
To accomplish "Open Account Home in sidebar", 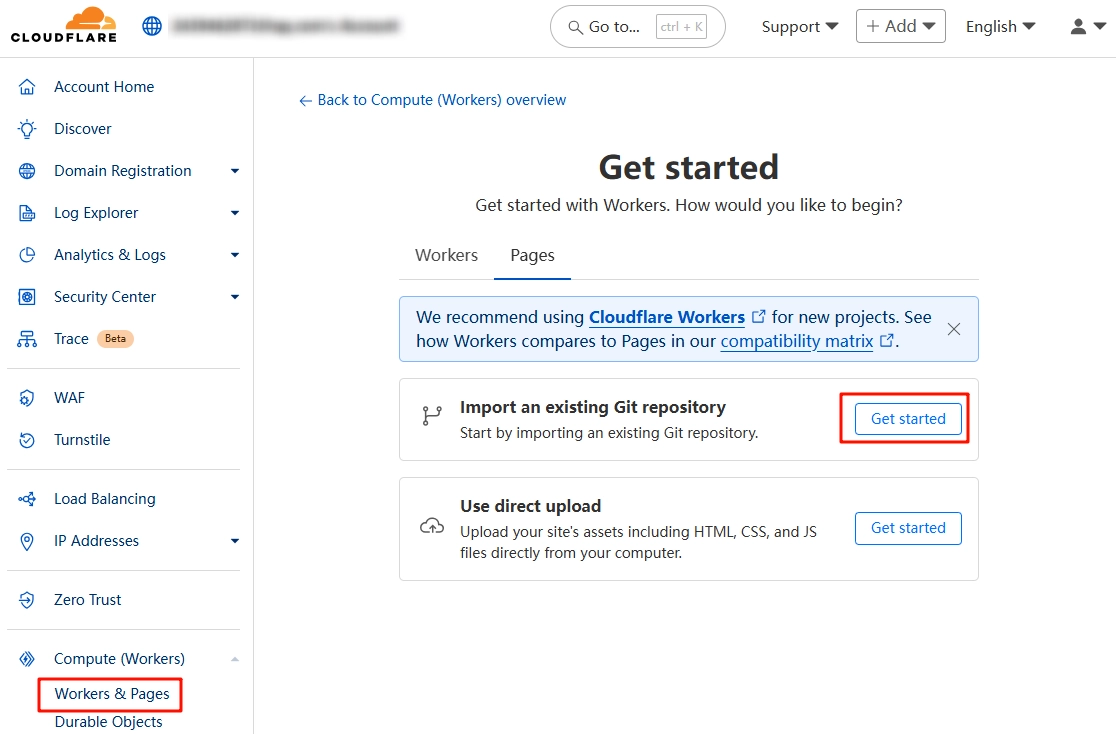I will coord(104,87).
